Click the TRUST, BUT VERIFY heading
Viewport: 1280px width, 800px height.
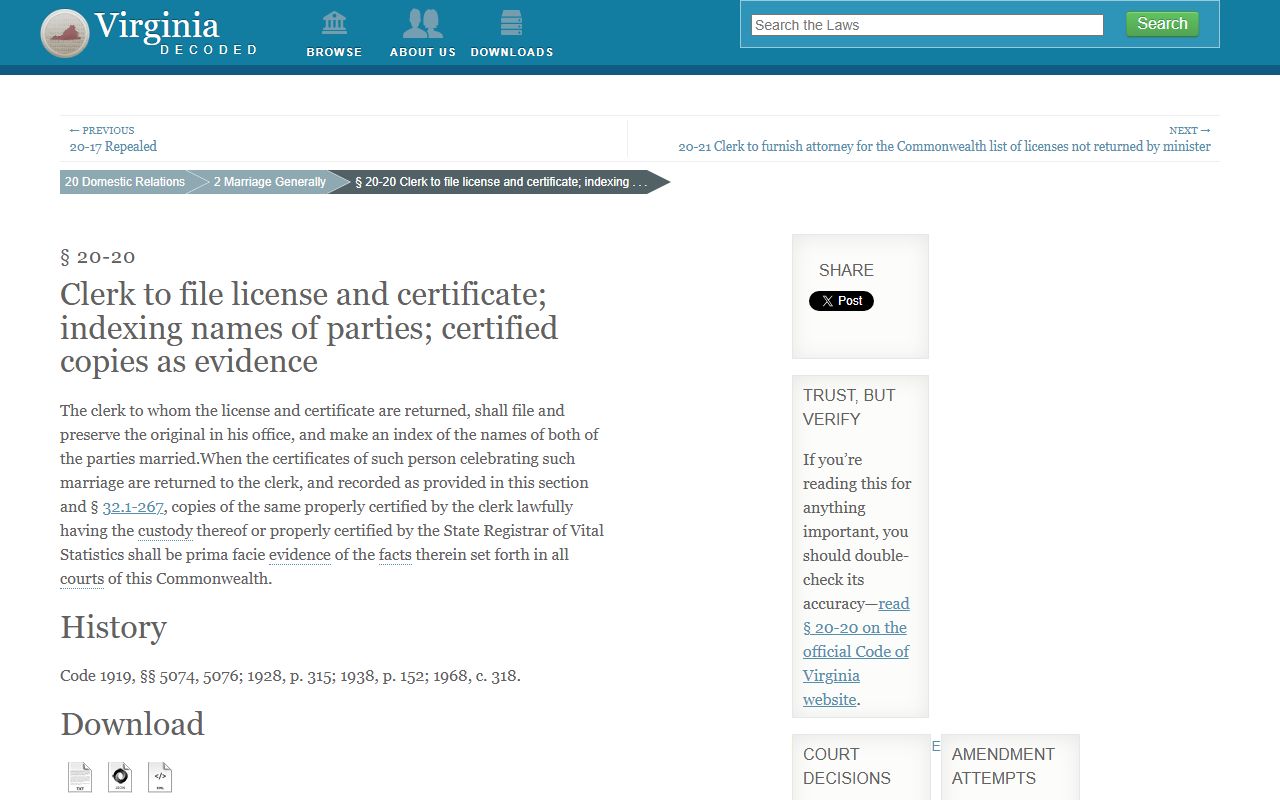[x=849, y=407]
